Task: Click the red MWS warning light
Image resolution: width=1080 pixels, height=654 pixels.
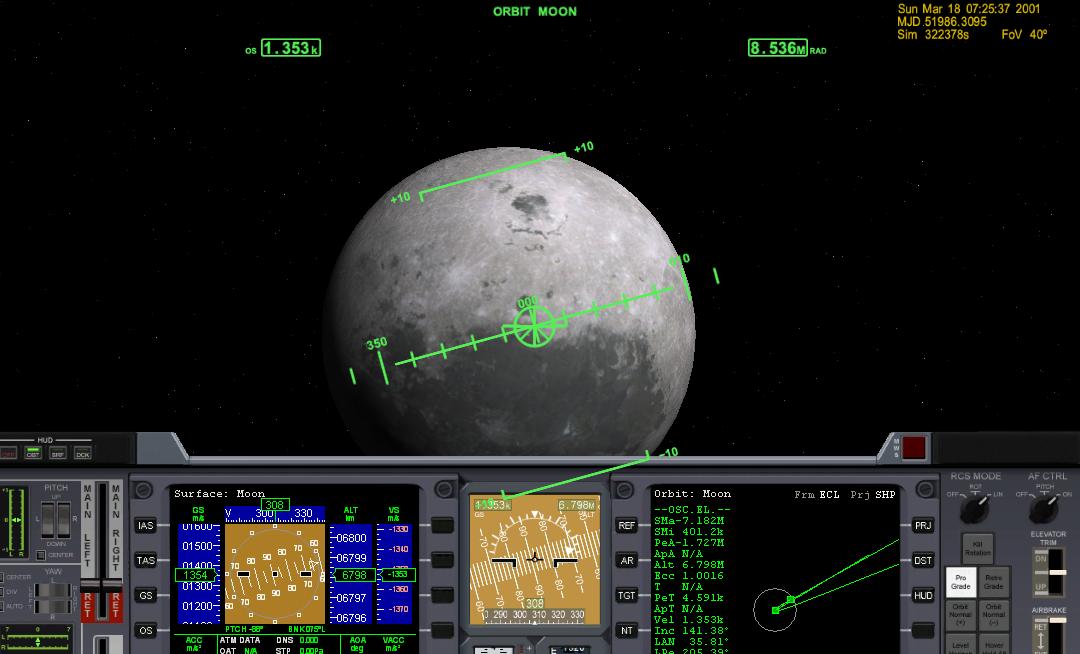Action: click(914, 447)
